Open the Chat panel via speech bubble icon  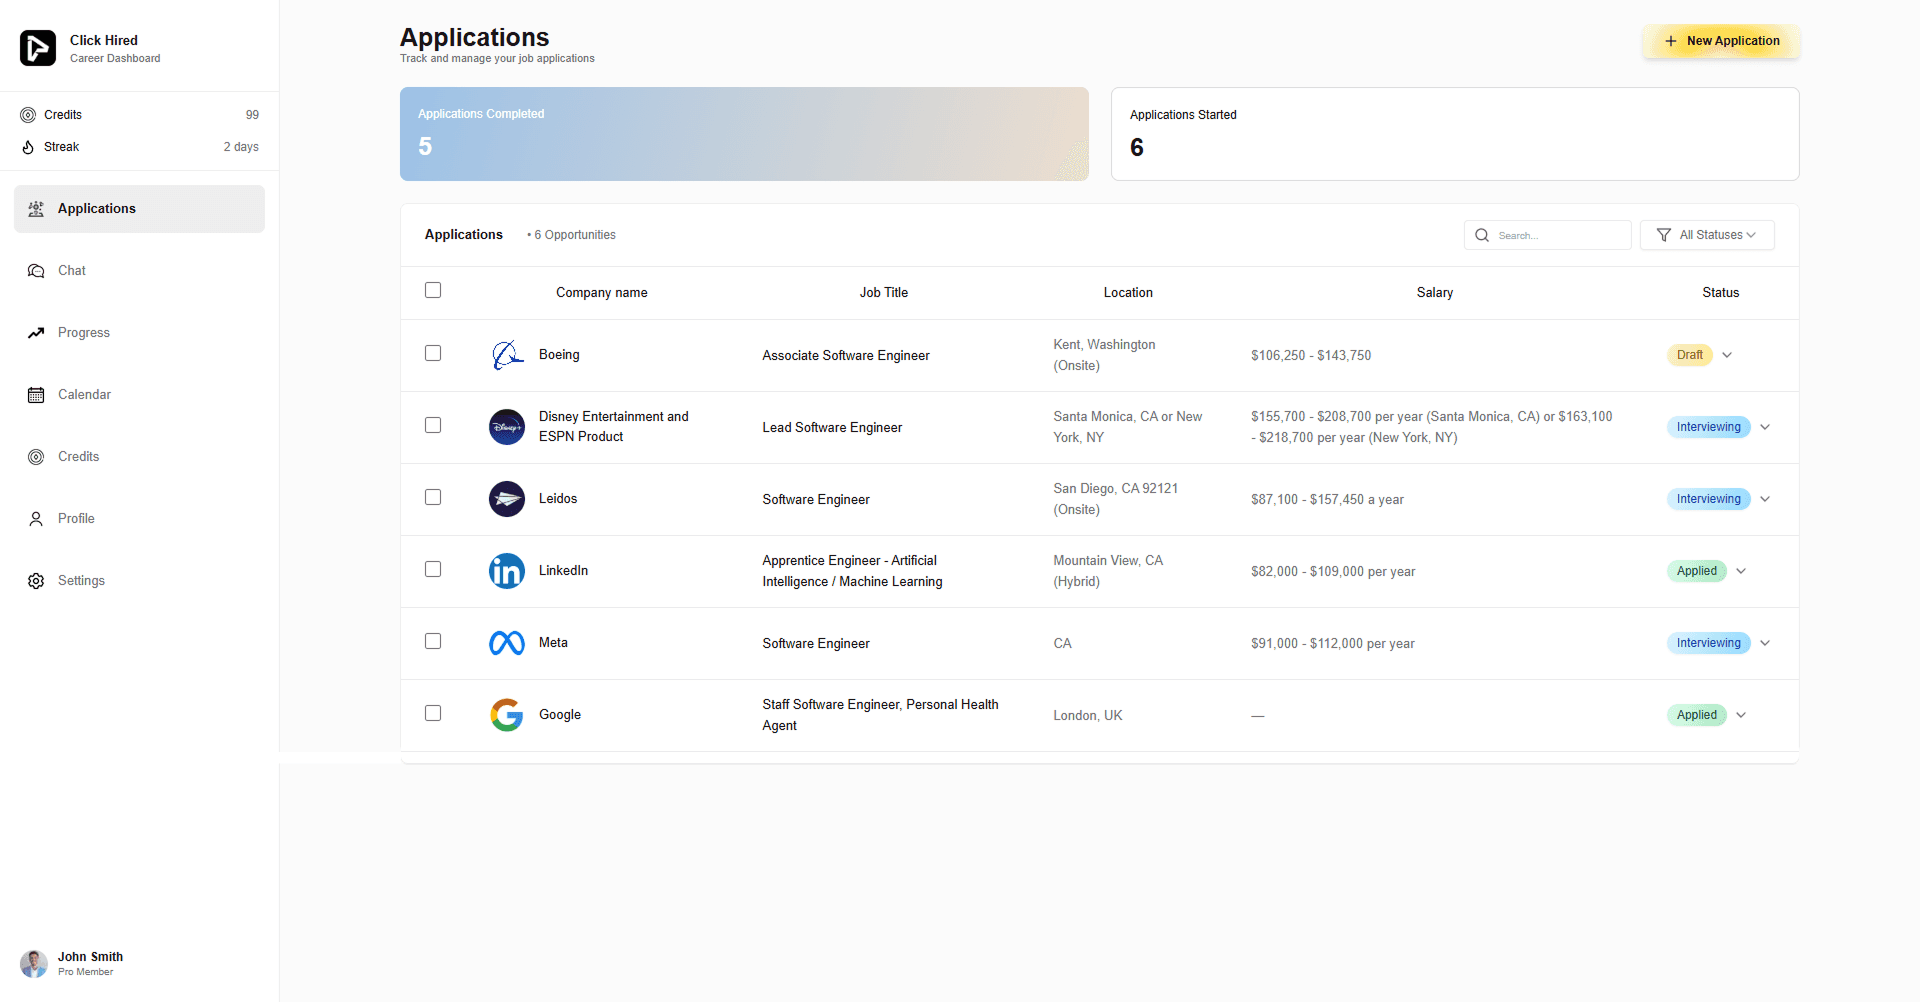36,270
